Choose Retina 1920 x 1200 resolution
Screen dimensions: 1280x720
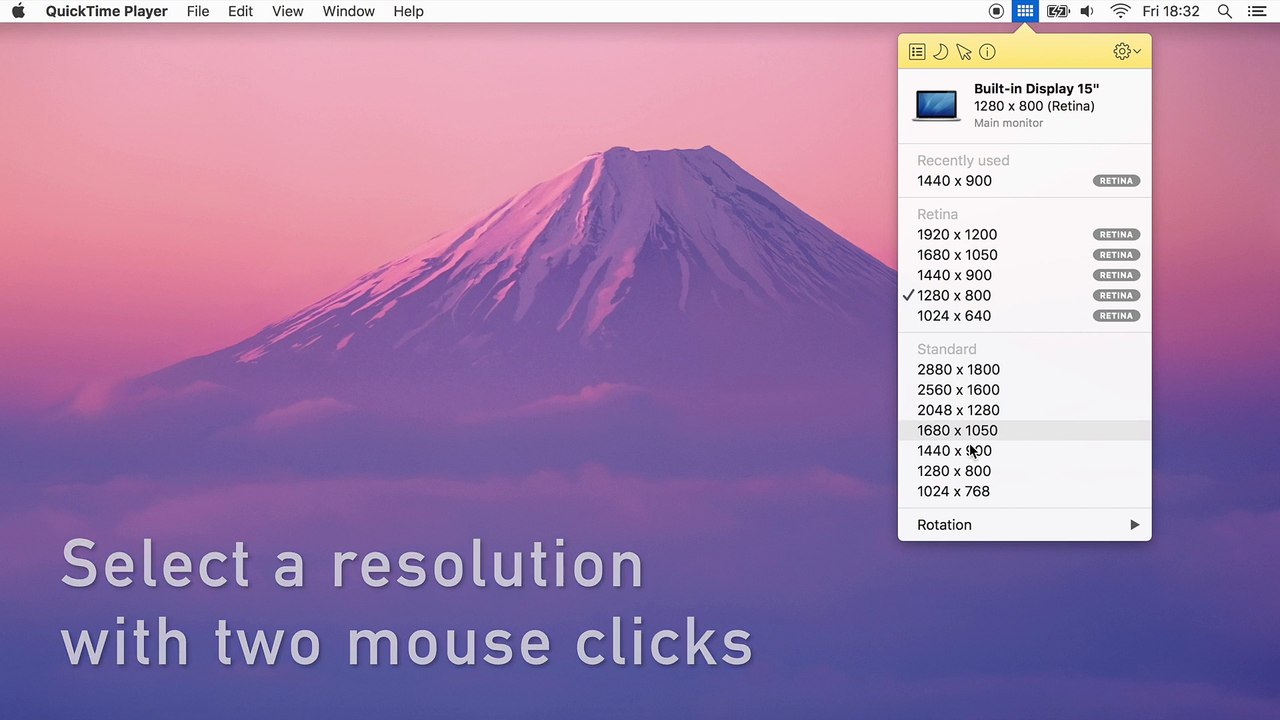[1025, 235]
